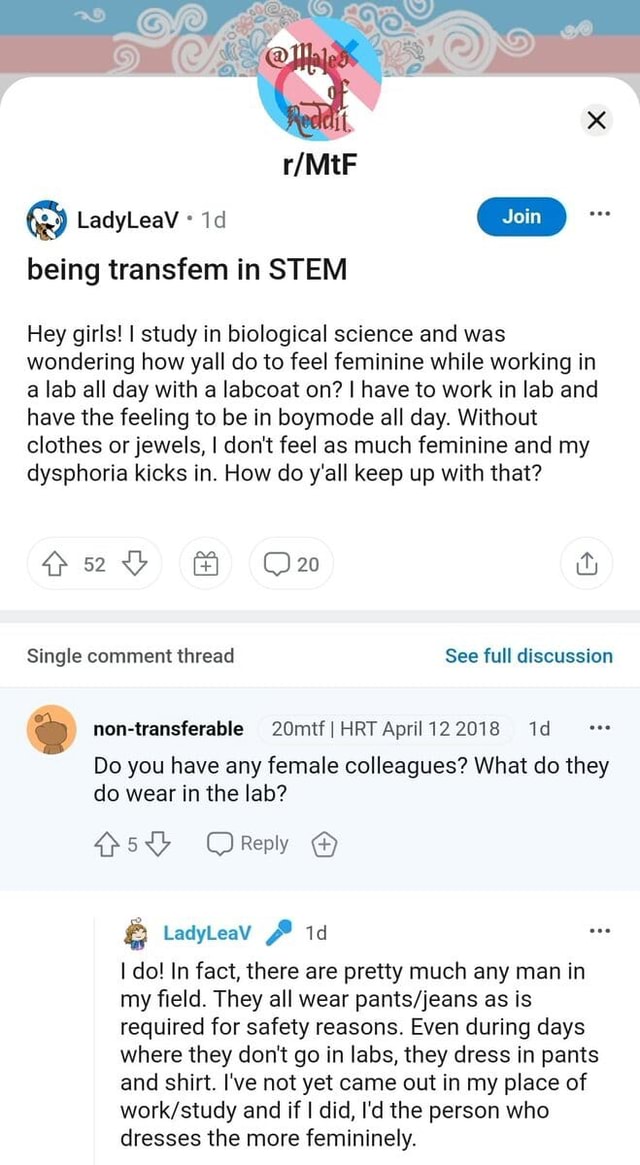
Task: Share the post using the share icon
Action: [586, 563]
